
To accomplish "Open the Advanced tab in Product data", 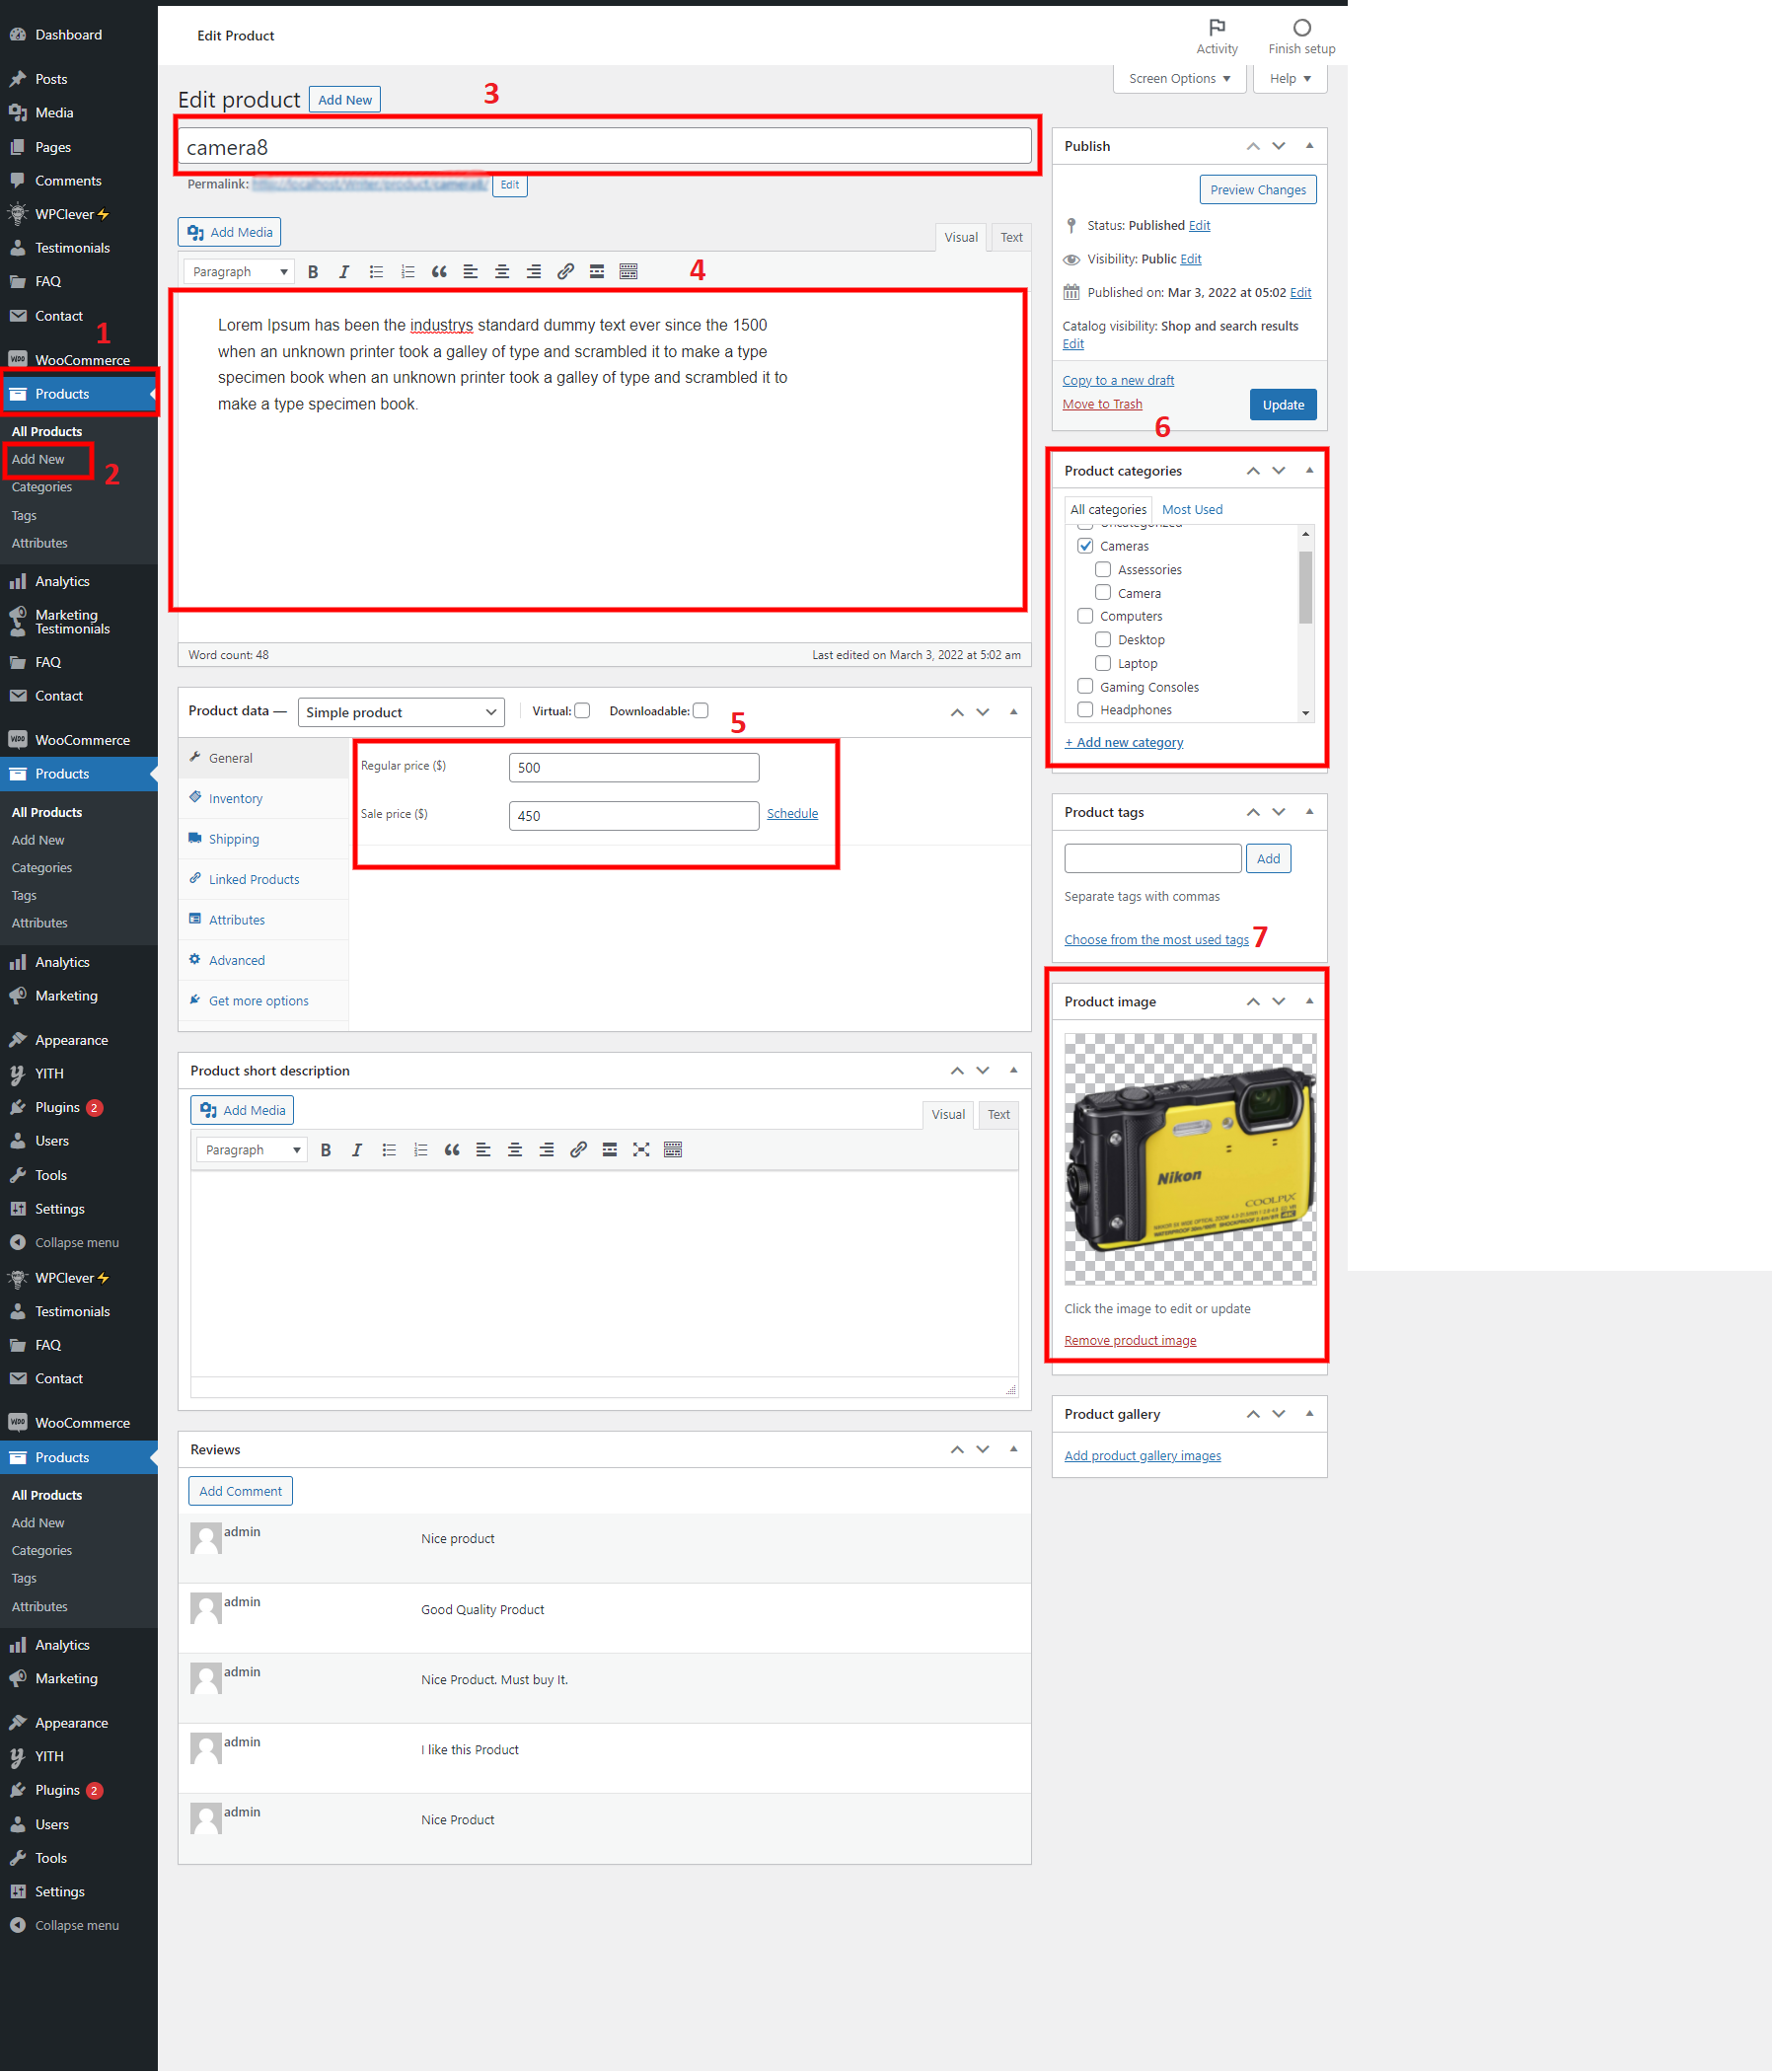I will tap(237, 961).
